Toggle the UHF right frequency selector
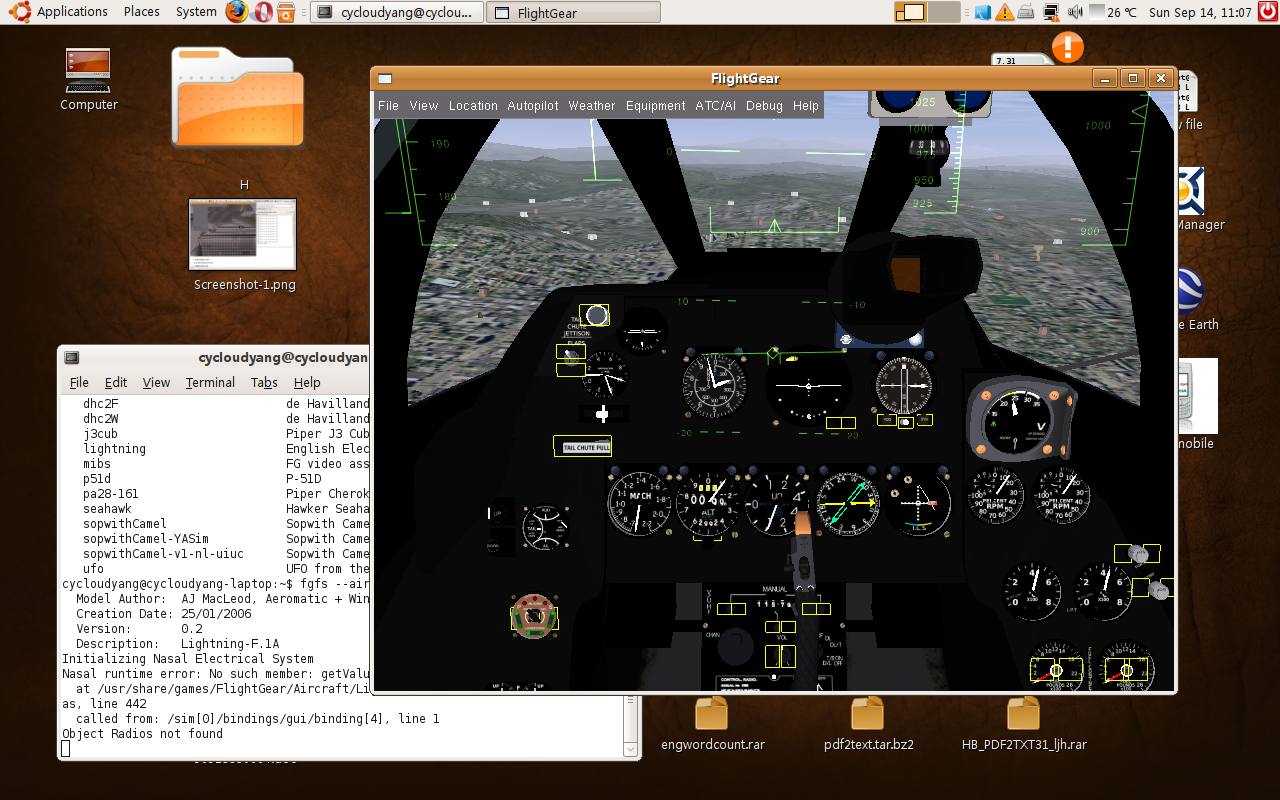 point(816,609)
